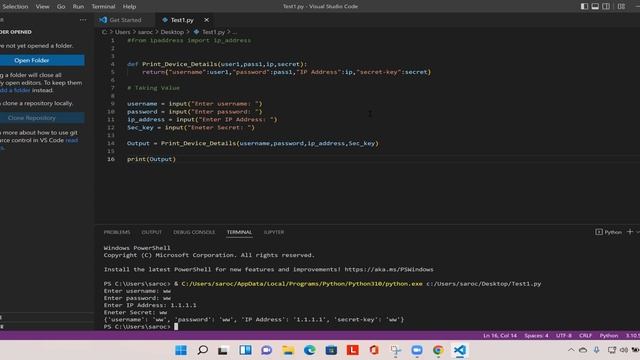Toggle the primary side bar layout icon

pyautogui.click(x=584, y=6)
